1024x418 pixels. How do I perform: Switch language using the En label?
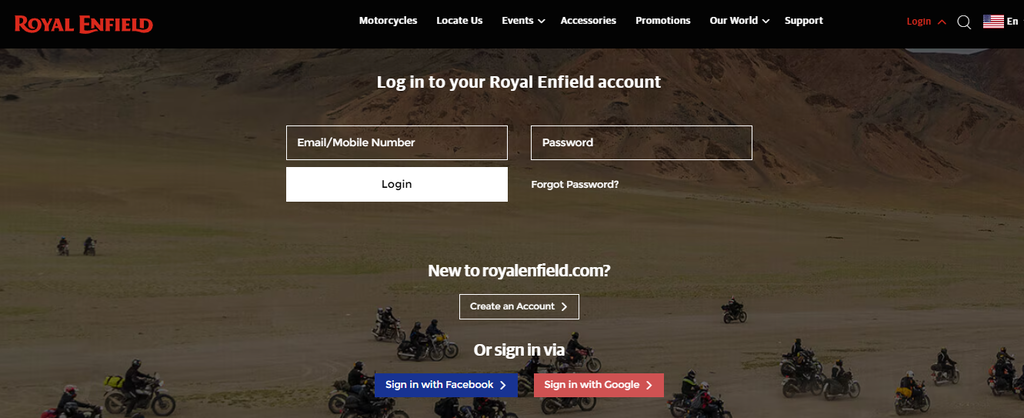1012,22
